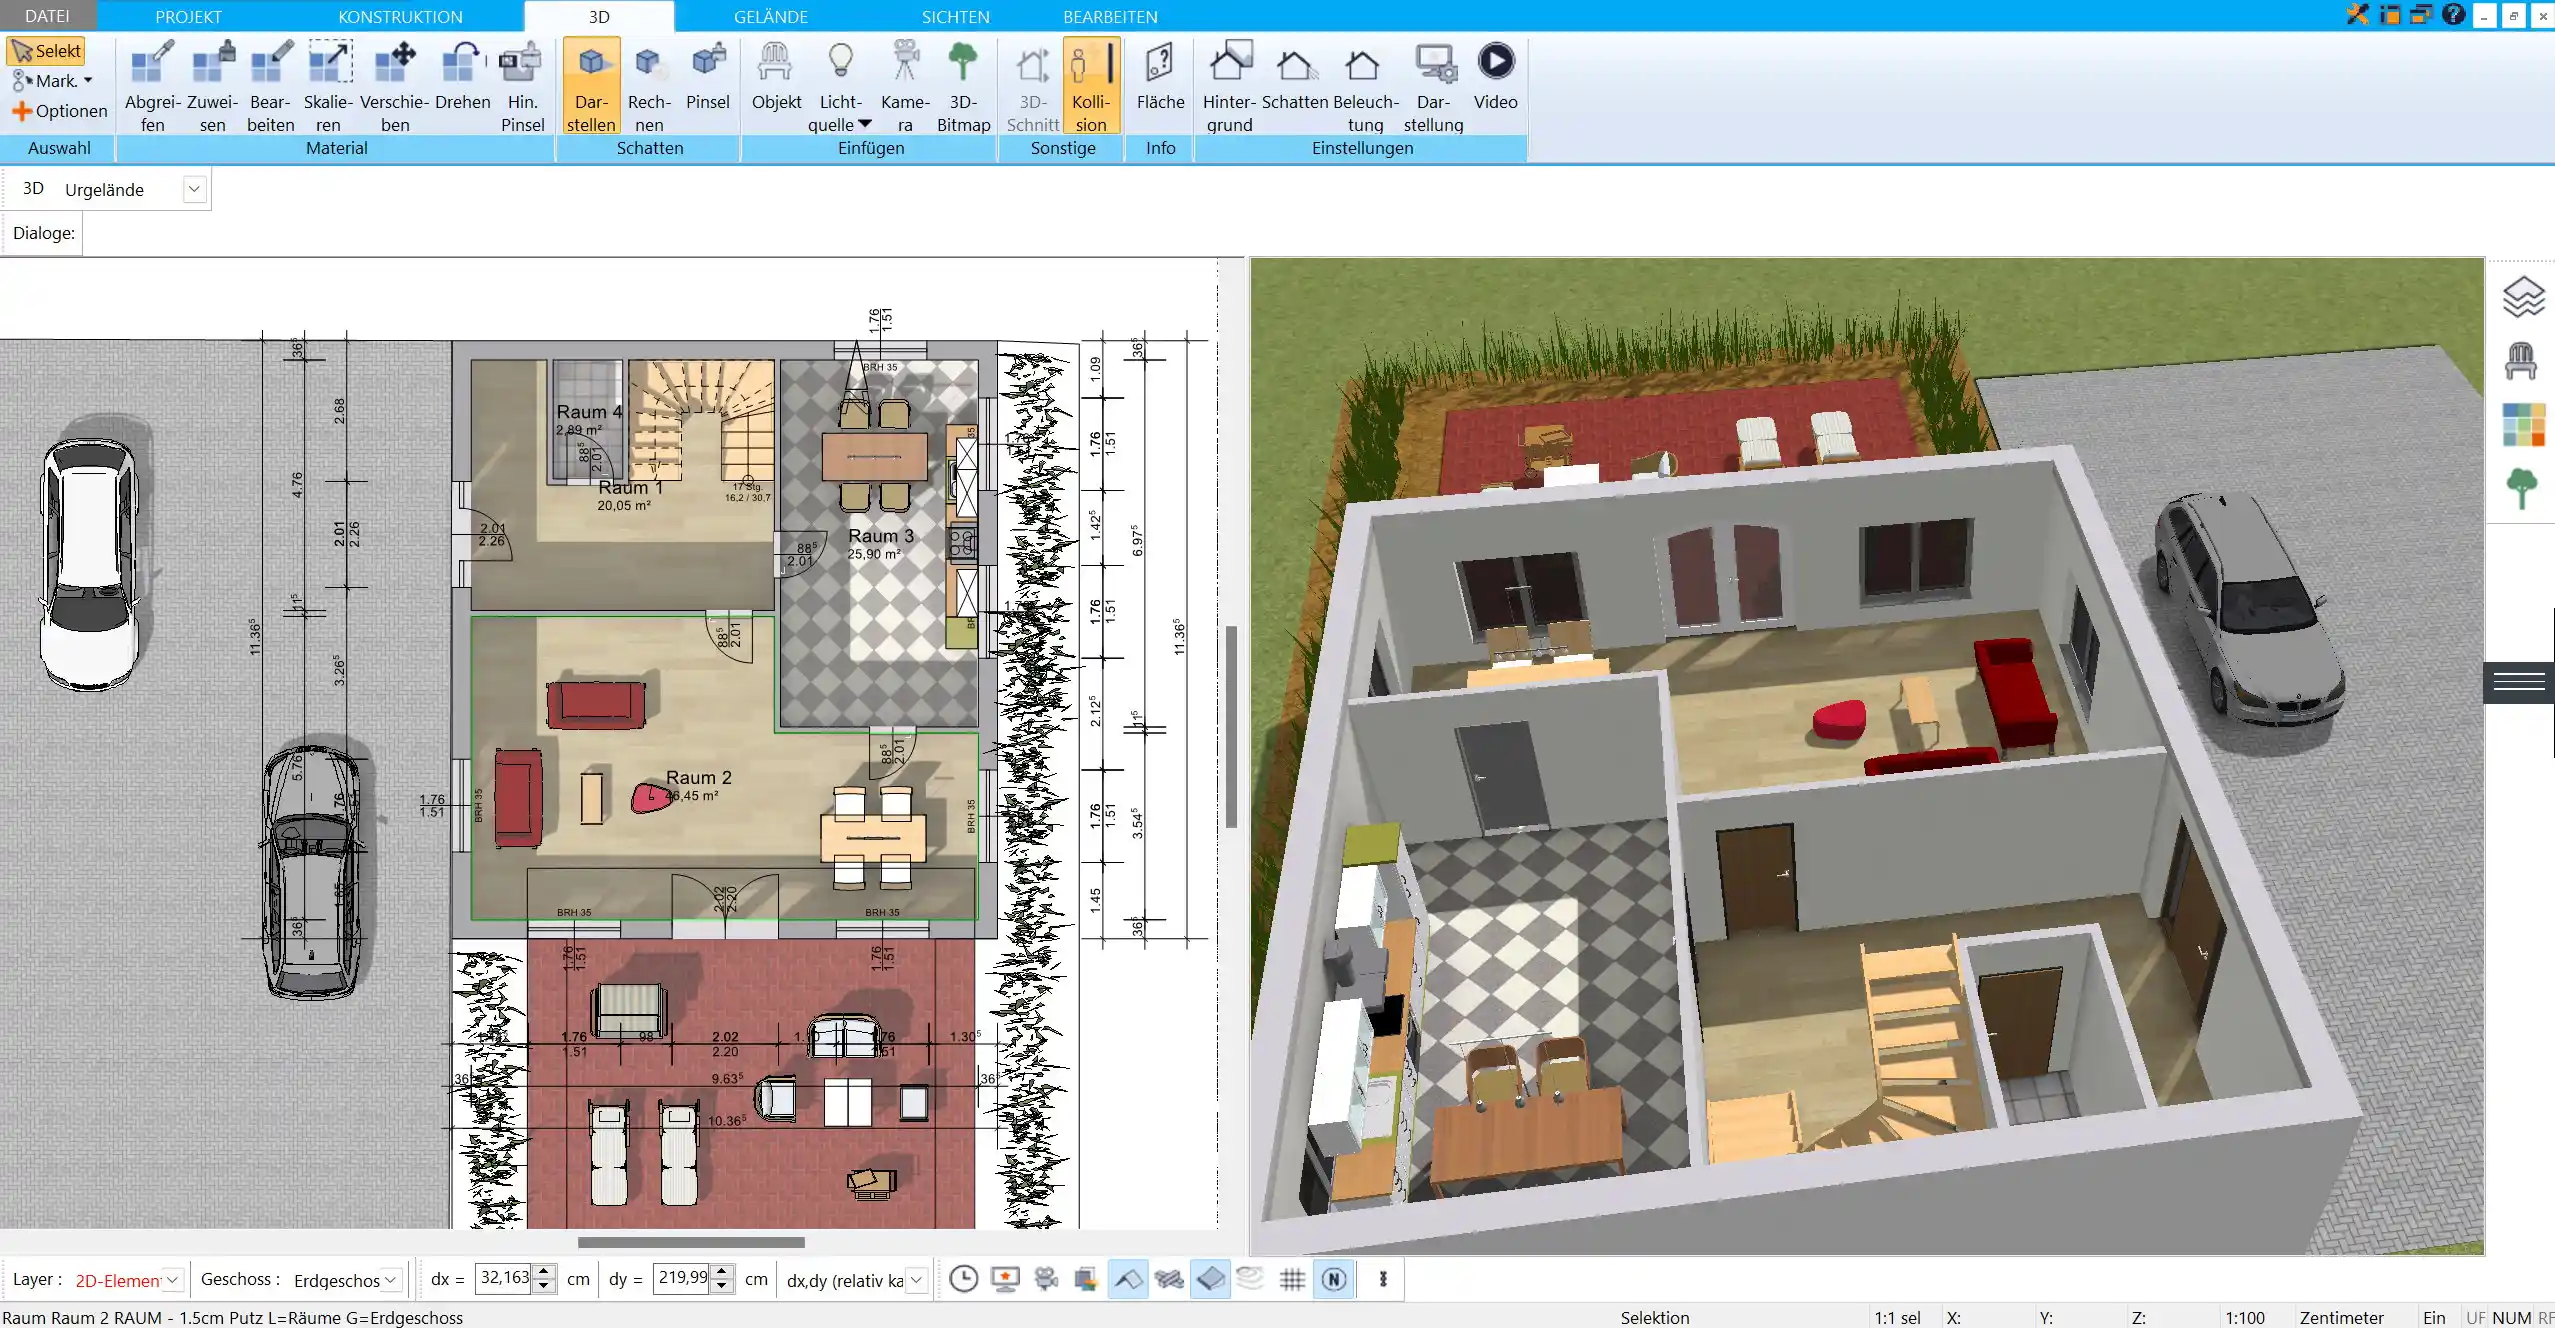Click the Zuweisen material assign tool
Image resolution: width=2555 pixels, height=1328 pixels.
click(212, 86)
